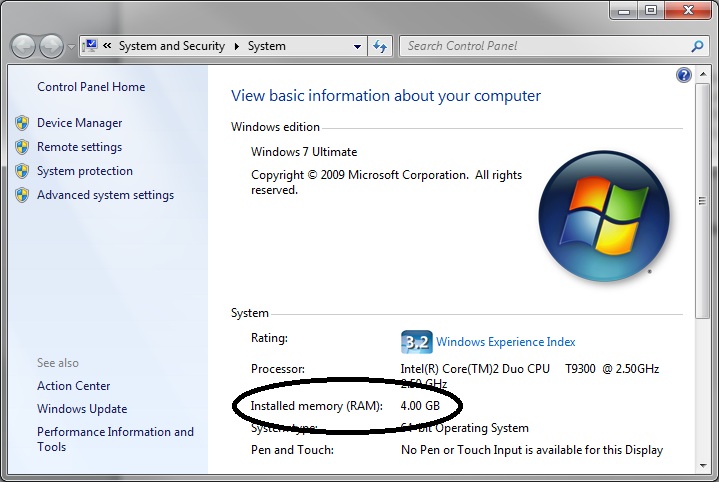Click the shield icon beside Advanced system settings
719x482 pixels.
[x=22, y=194]
